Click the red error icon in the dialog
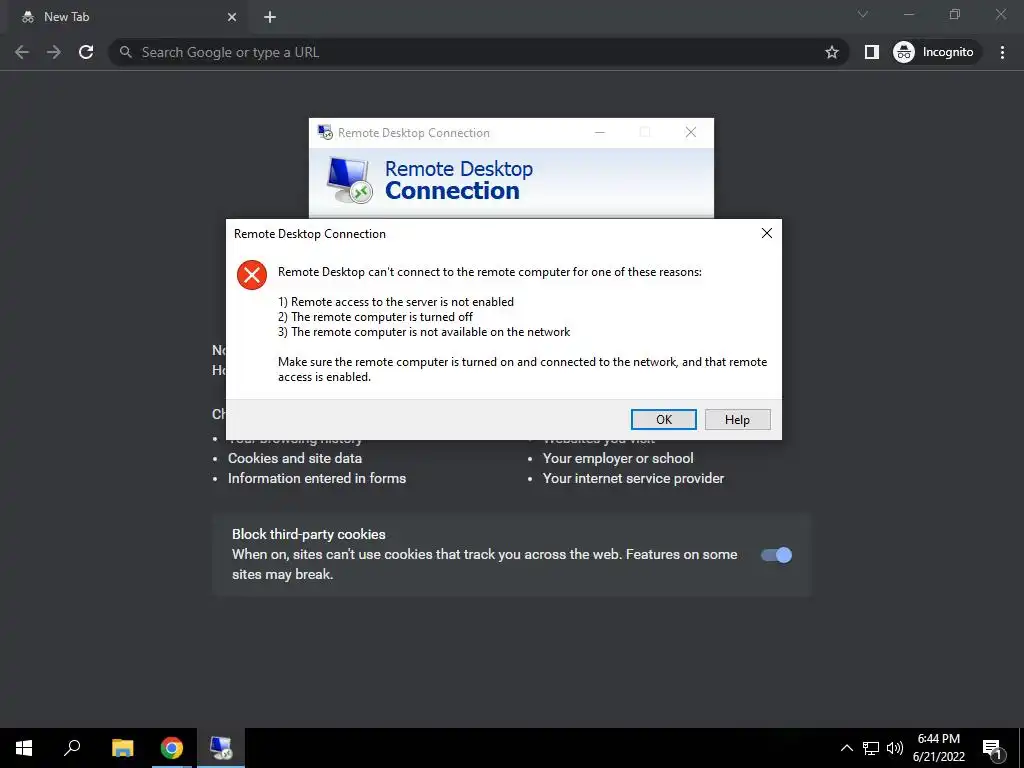Screen dimensions: 1024x768 click(251, 275)
